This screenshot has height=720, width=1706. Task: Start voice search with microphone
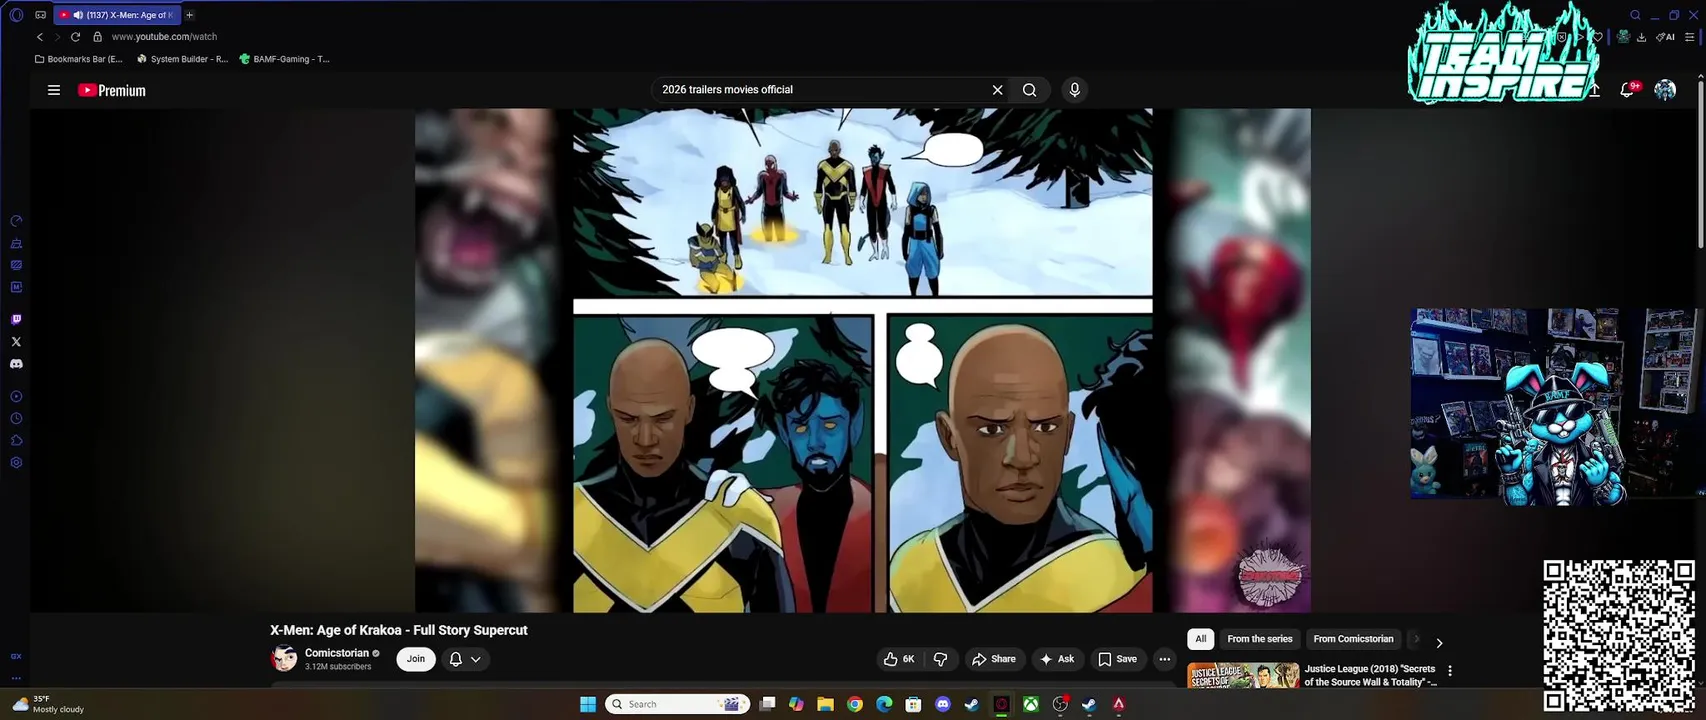pos(1074,90)
